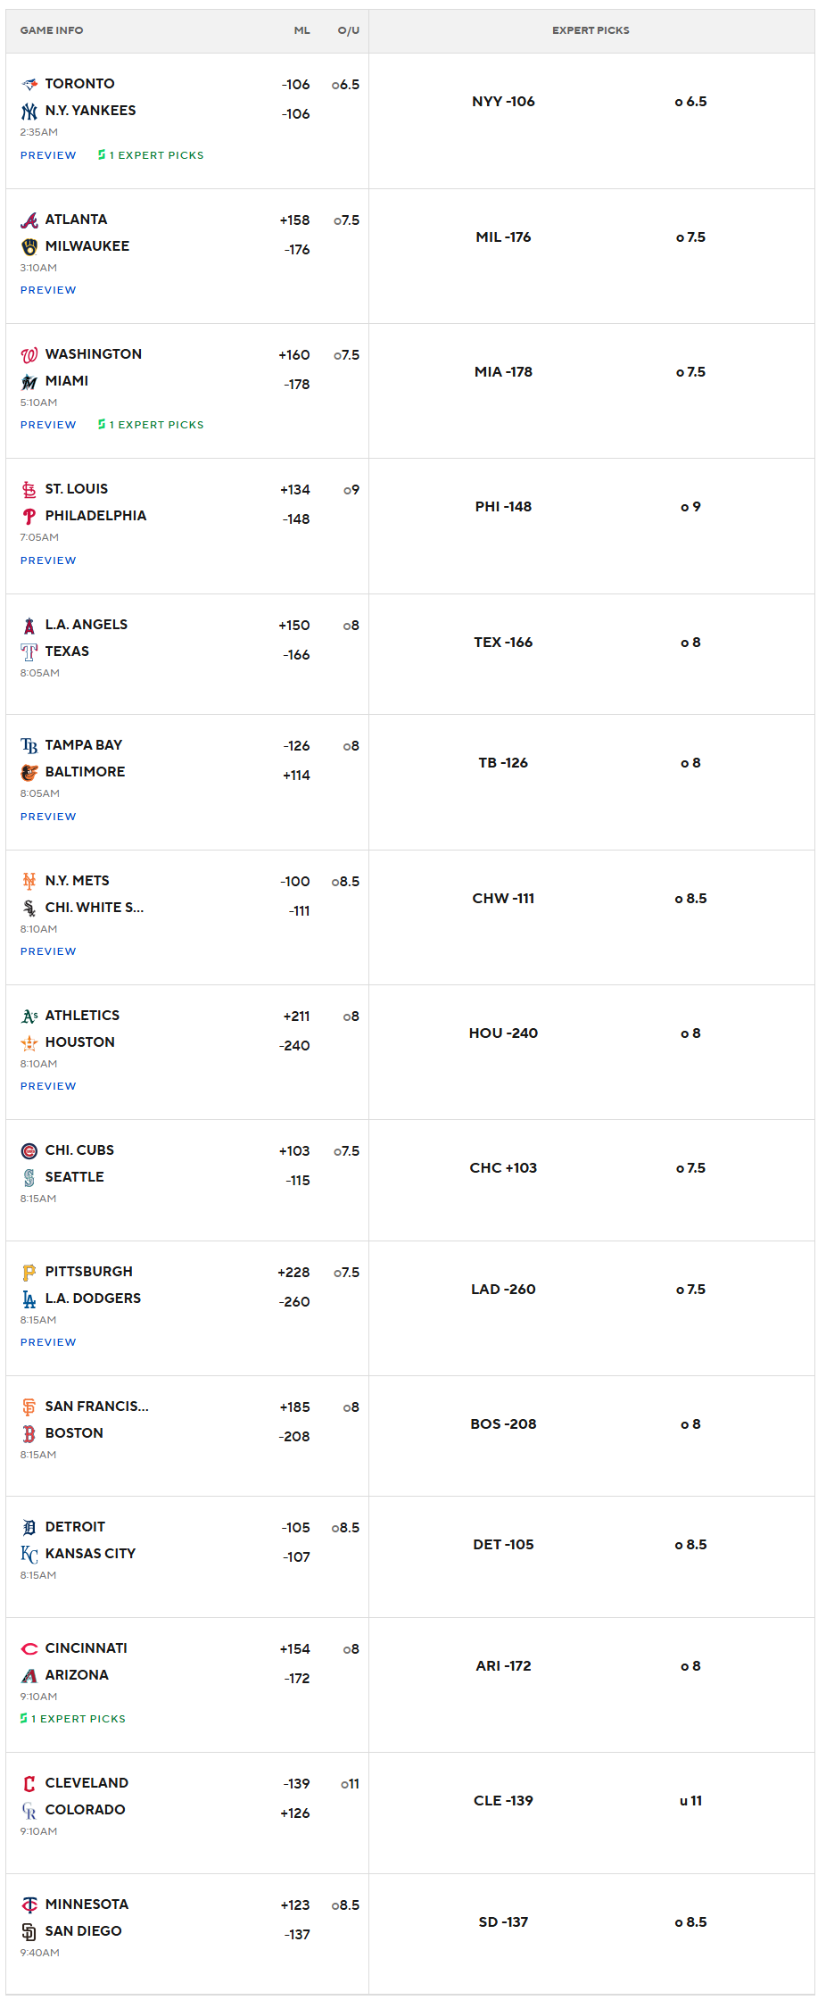The image size is (826, 2000).
Task: Select the HOU -240 expert pick
Action: tap(504, 1033)
